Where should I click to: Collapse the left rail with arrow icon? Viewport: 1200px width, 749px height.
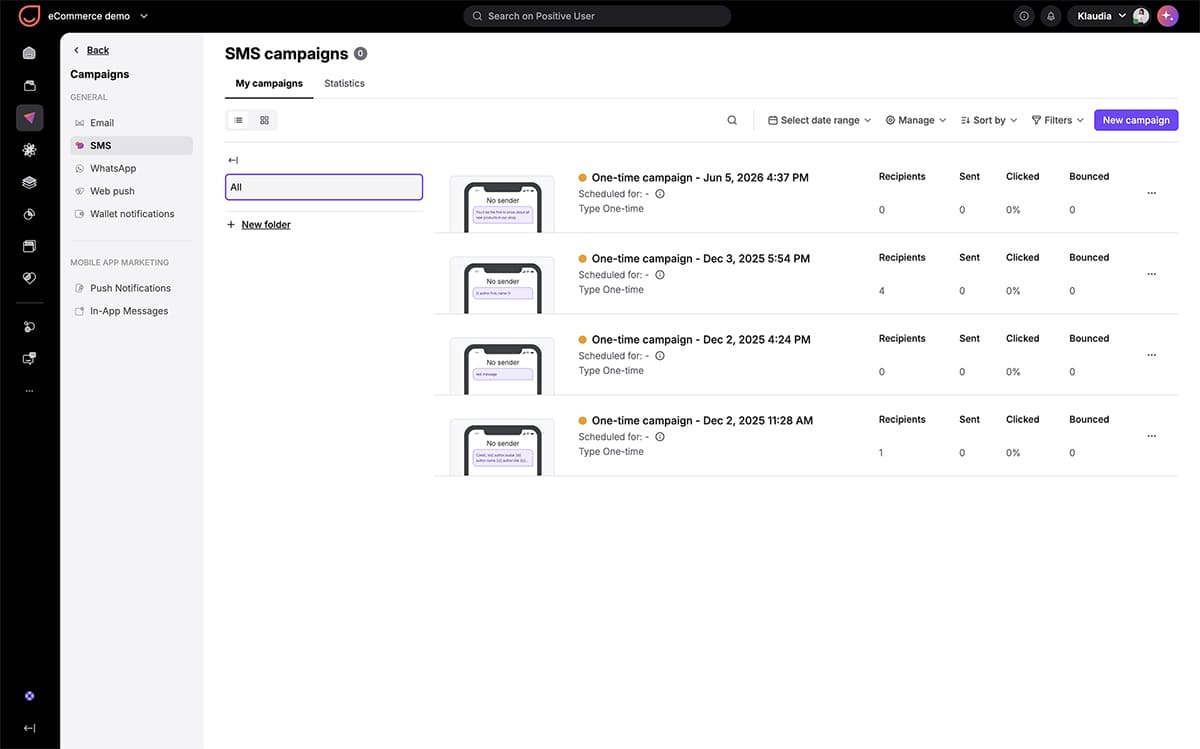click(x=29, y=729)
